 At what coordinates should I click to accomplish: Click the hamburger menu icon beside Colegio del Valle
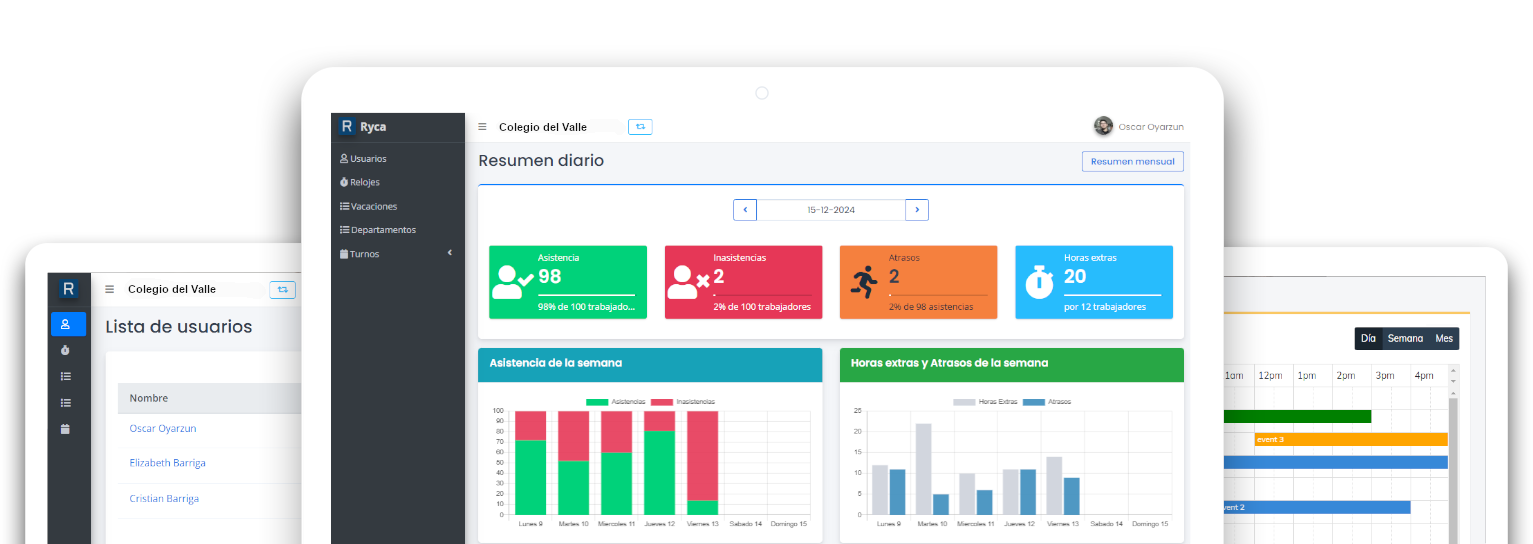482,127
